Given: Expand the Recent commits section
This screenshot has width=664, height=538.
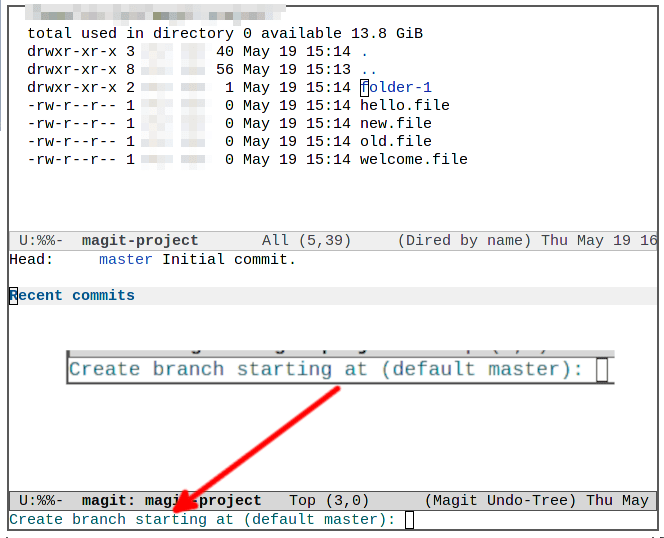Looking at the screenshot, I should tap(72, 295).
